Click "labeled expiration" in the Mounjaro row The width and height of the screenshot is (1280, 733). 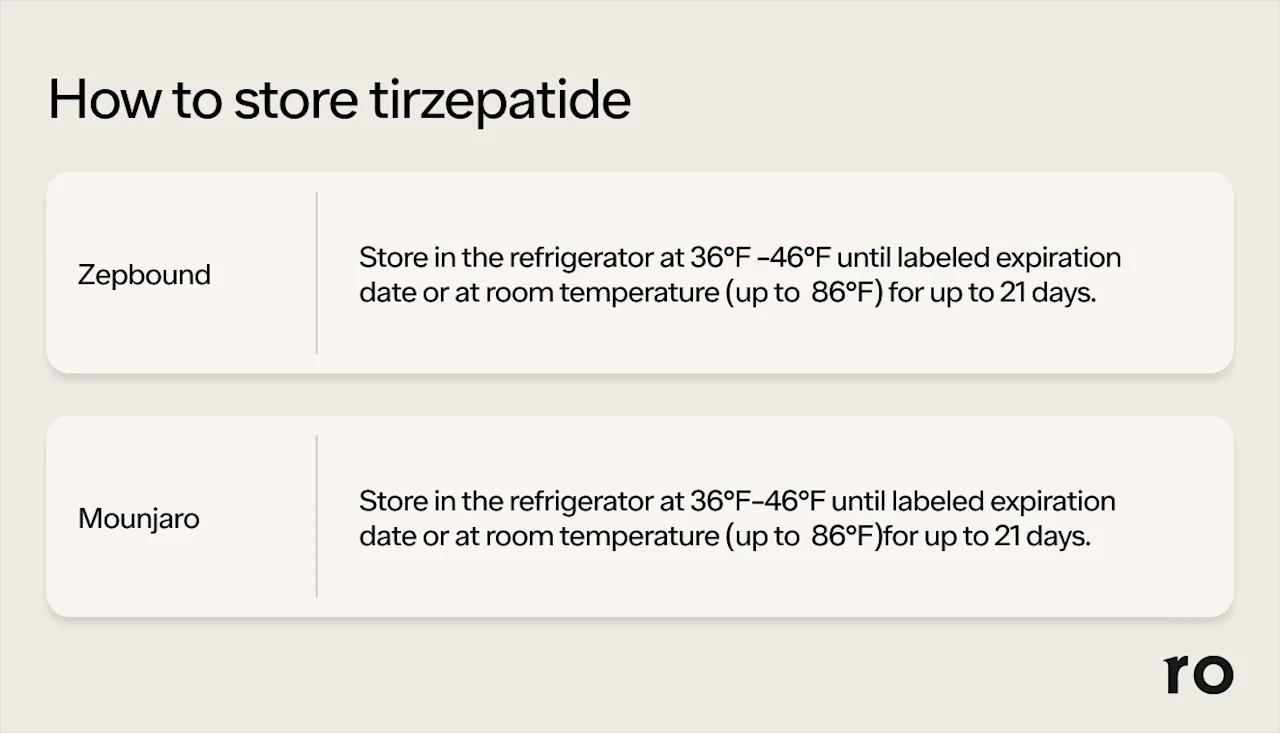tap(1003, 501)
